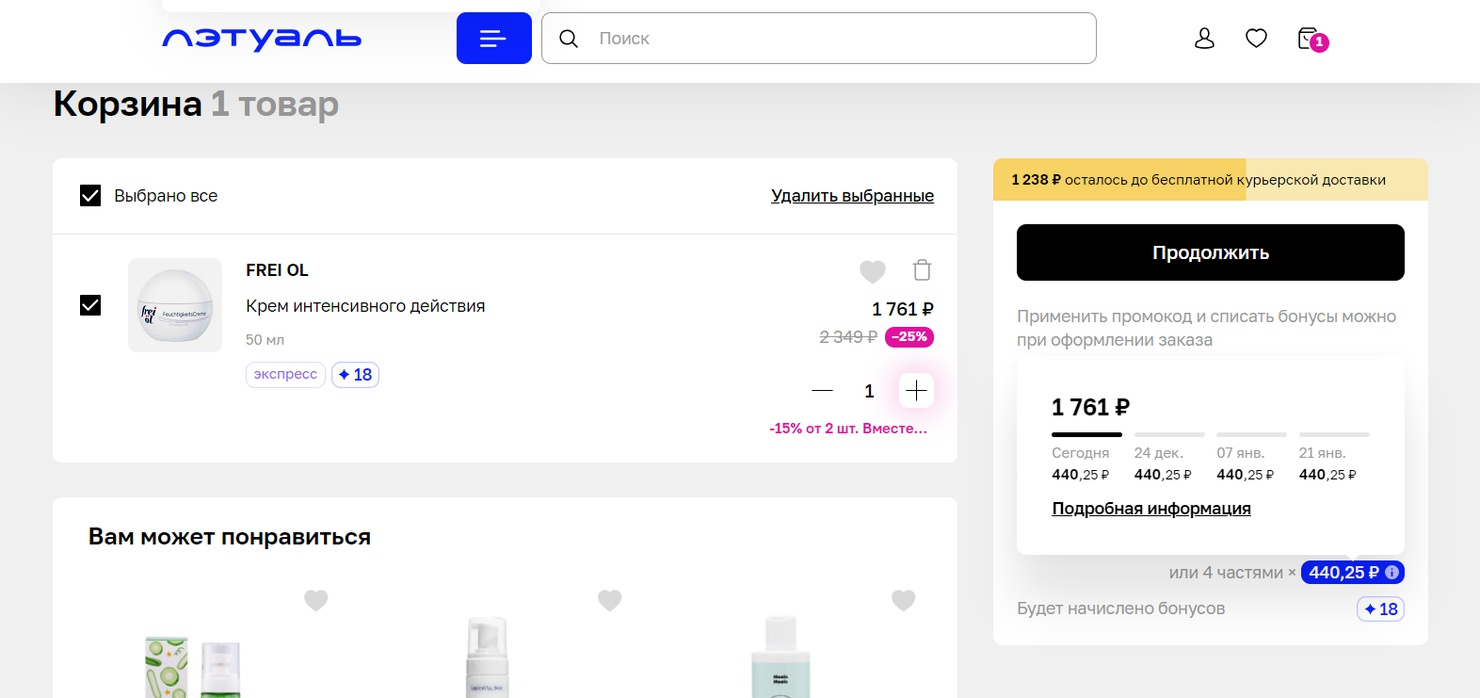
Task: Delete FREI OL item with trash icon
Action: point(922,270)
